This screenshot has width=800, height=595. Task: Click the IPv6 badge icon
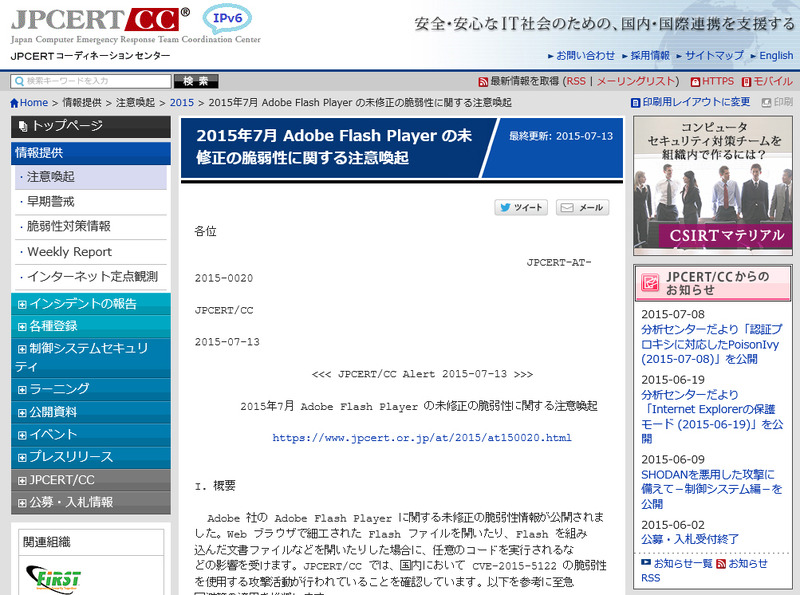click(x=226, y=18)
